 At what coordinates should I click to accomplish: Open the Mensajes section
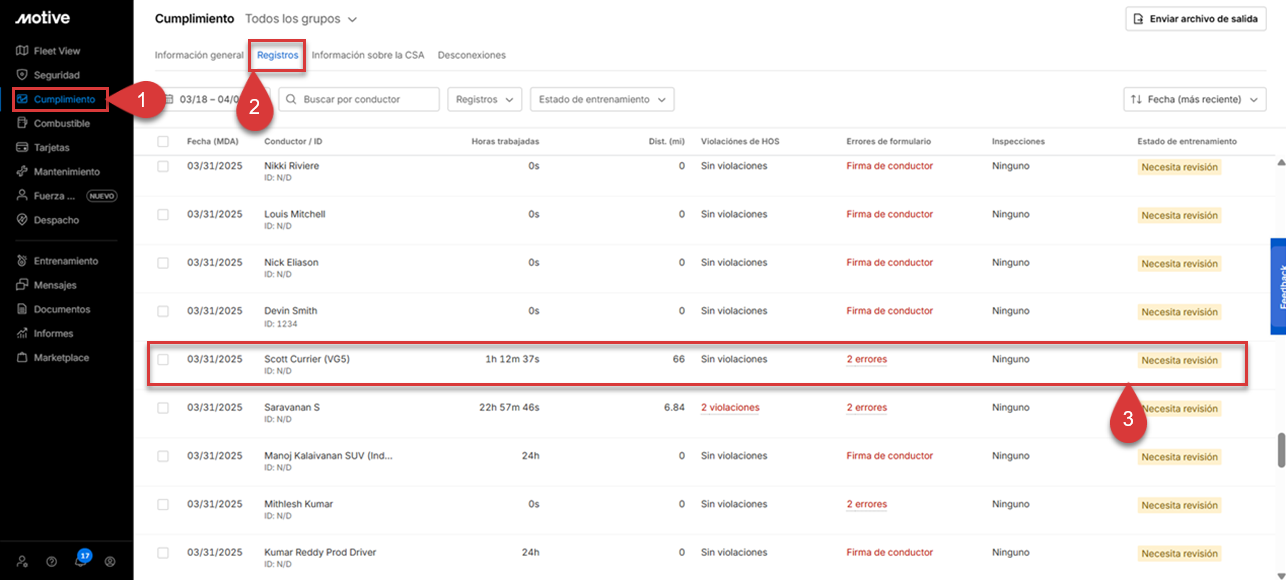(x=53, y=284)
